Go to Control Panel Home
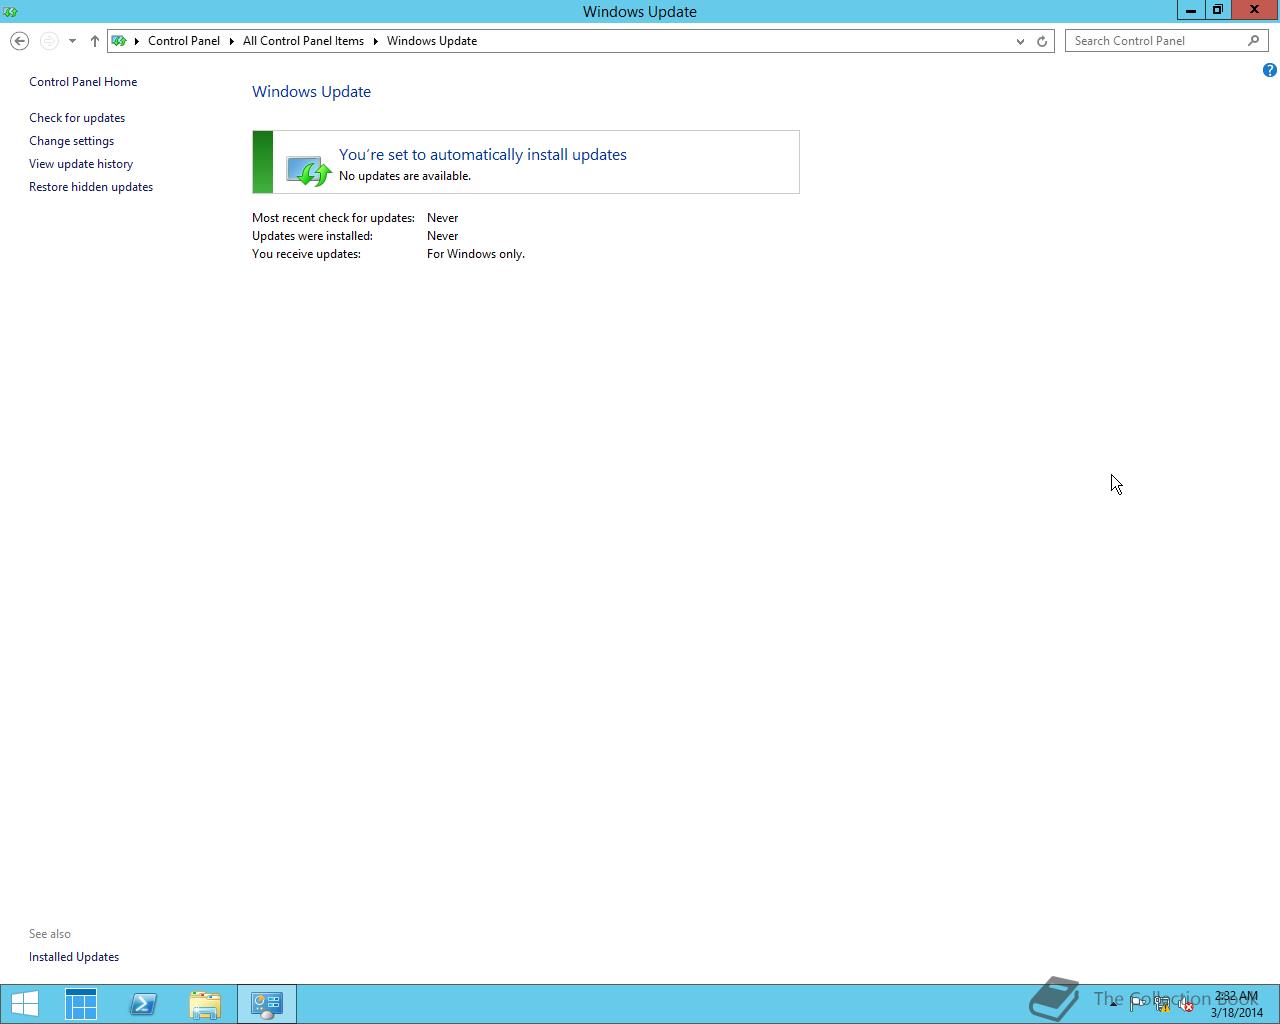1280x1024 pixels. point(83,82)
